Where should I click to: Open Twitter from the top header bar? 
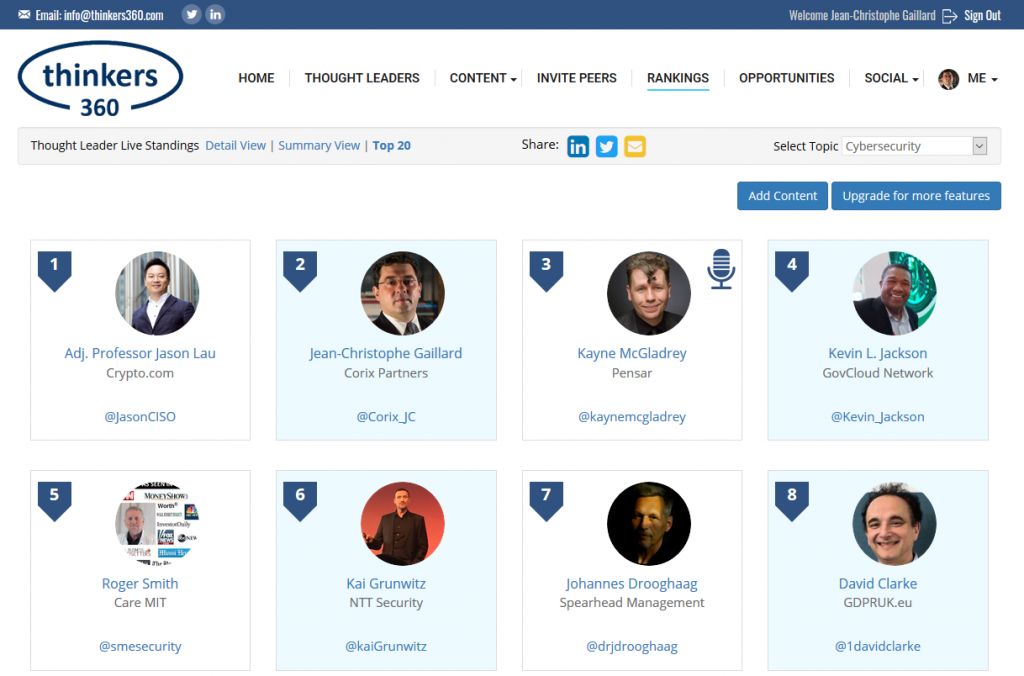tap(190, 14)
